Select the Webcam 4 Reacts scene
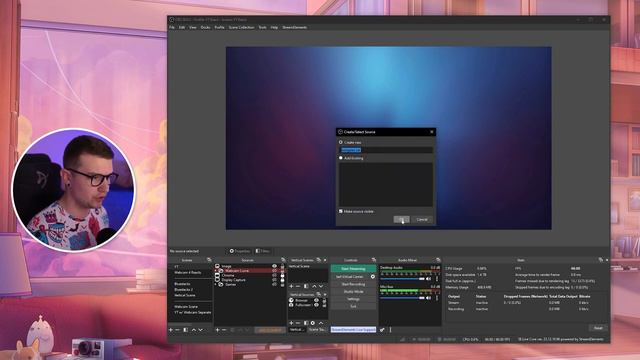 pyautogui.click(x=188, y=272)
